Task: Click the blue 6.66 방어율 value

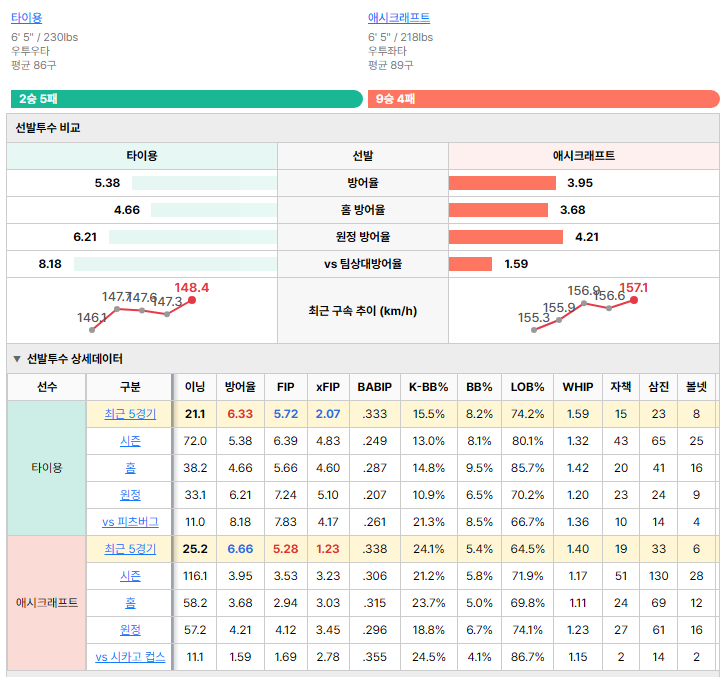Action: 240,549
